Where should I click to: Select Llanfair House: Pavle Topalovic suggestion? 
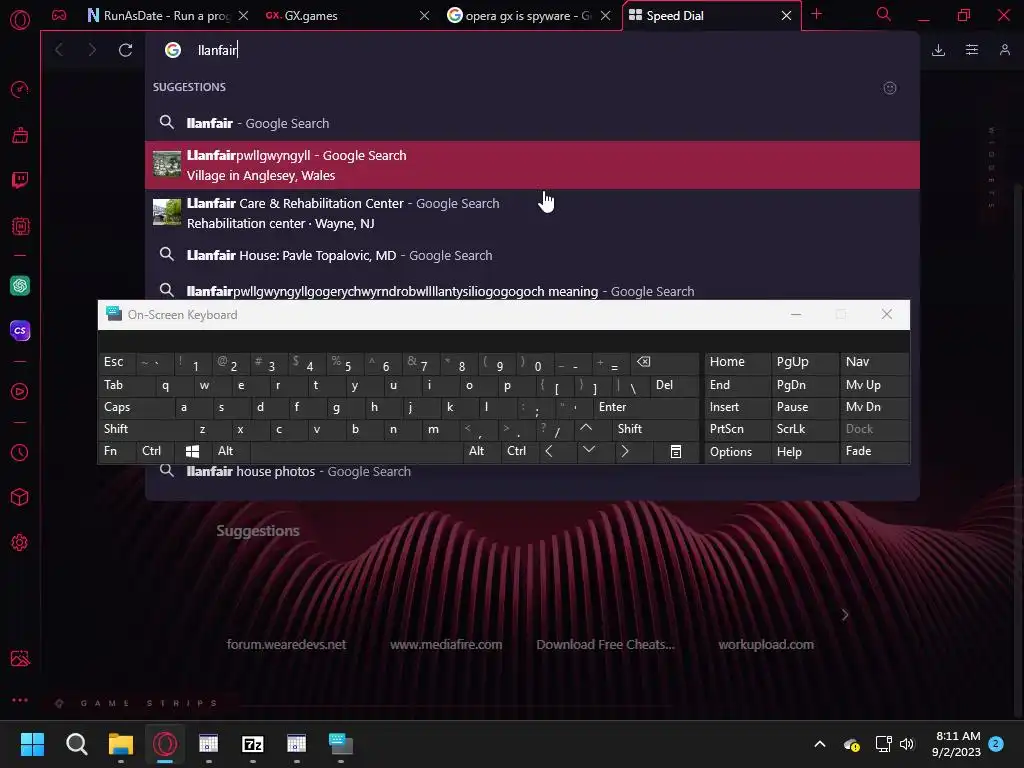[532, 255]
